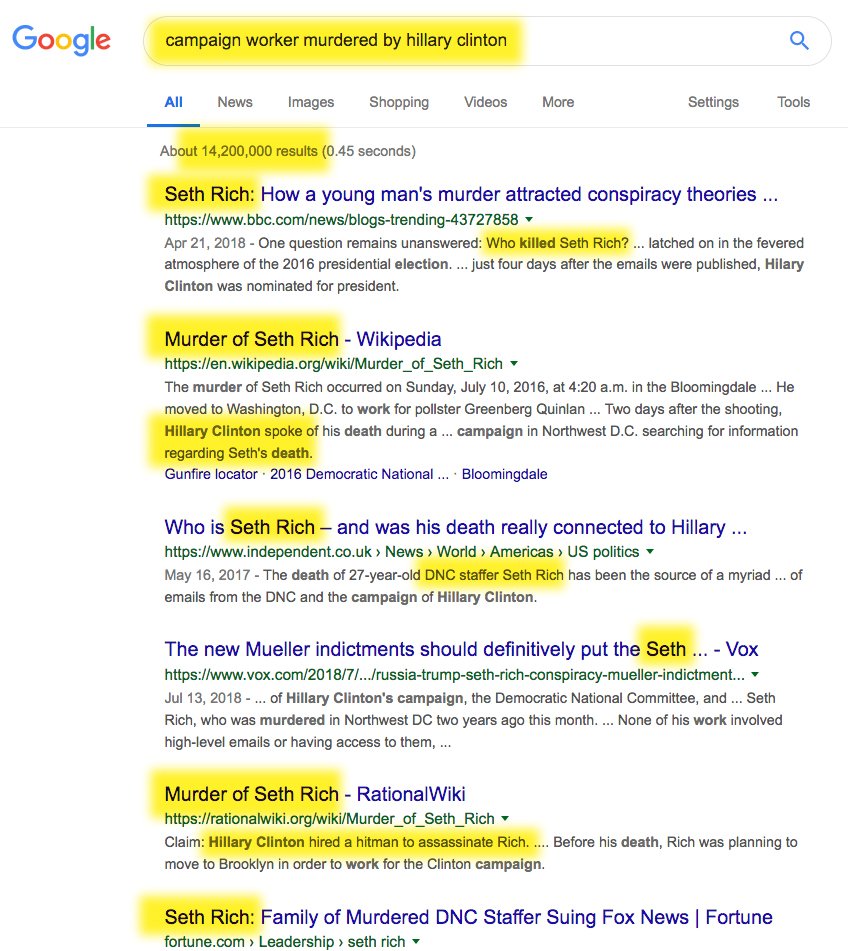Click the rationalwiki.org green URL text
Screen dimensions: 848x951
[329, 818]
